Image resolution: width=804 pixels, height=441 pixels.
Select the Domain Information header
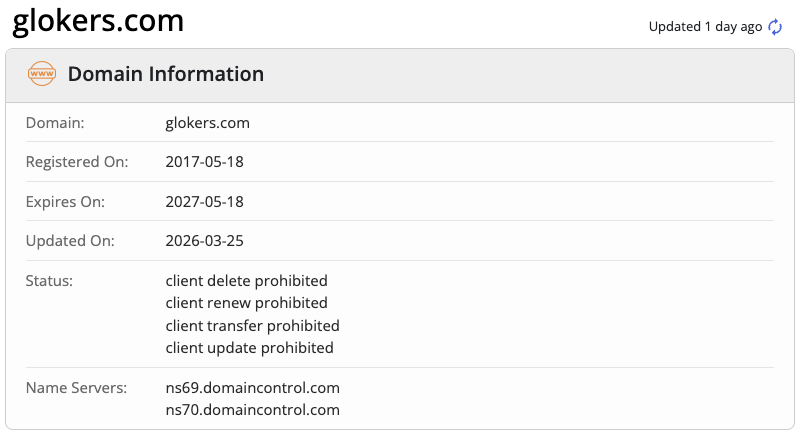[166, 74]
